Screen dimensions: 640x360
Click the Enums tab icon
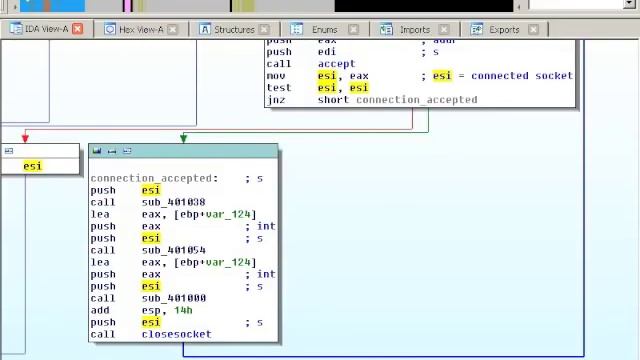[296, 29]
